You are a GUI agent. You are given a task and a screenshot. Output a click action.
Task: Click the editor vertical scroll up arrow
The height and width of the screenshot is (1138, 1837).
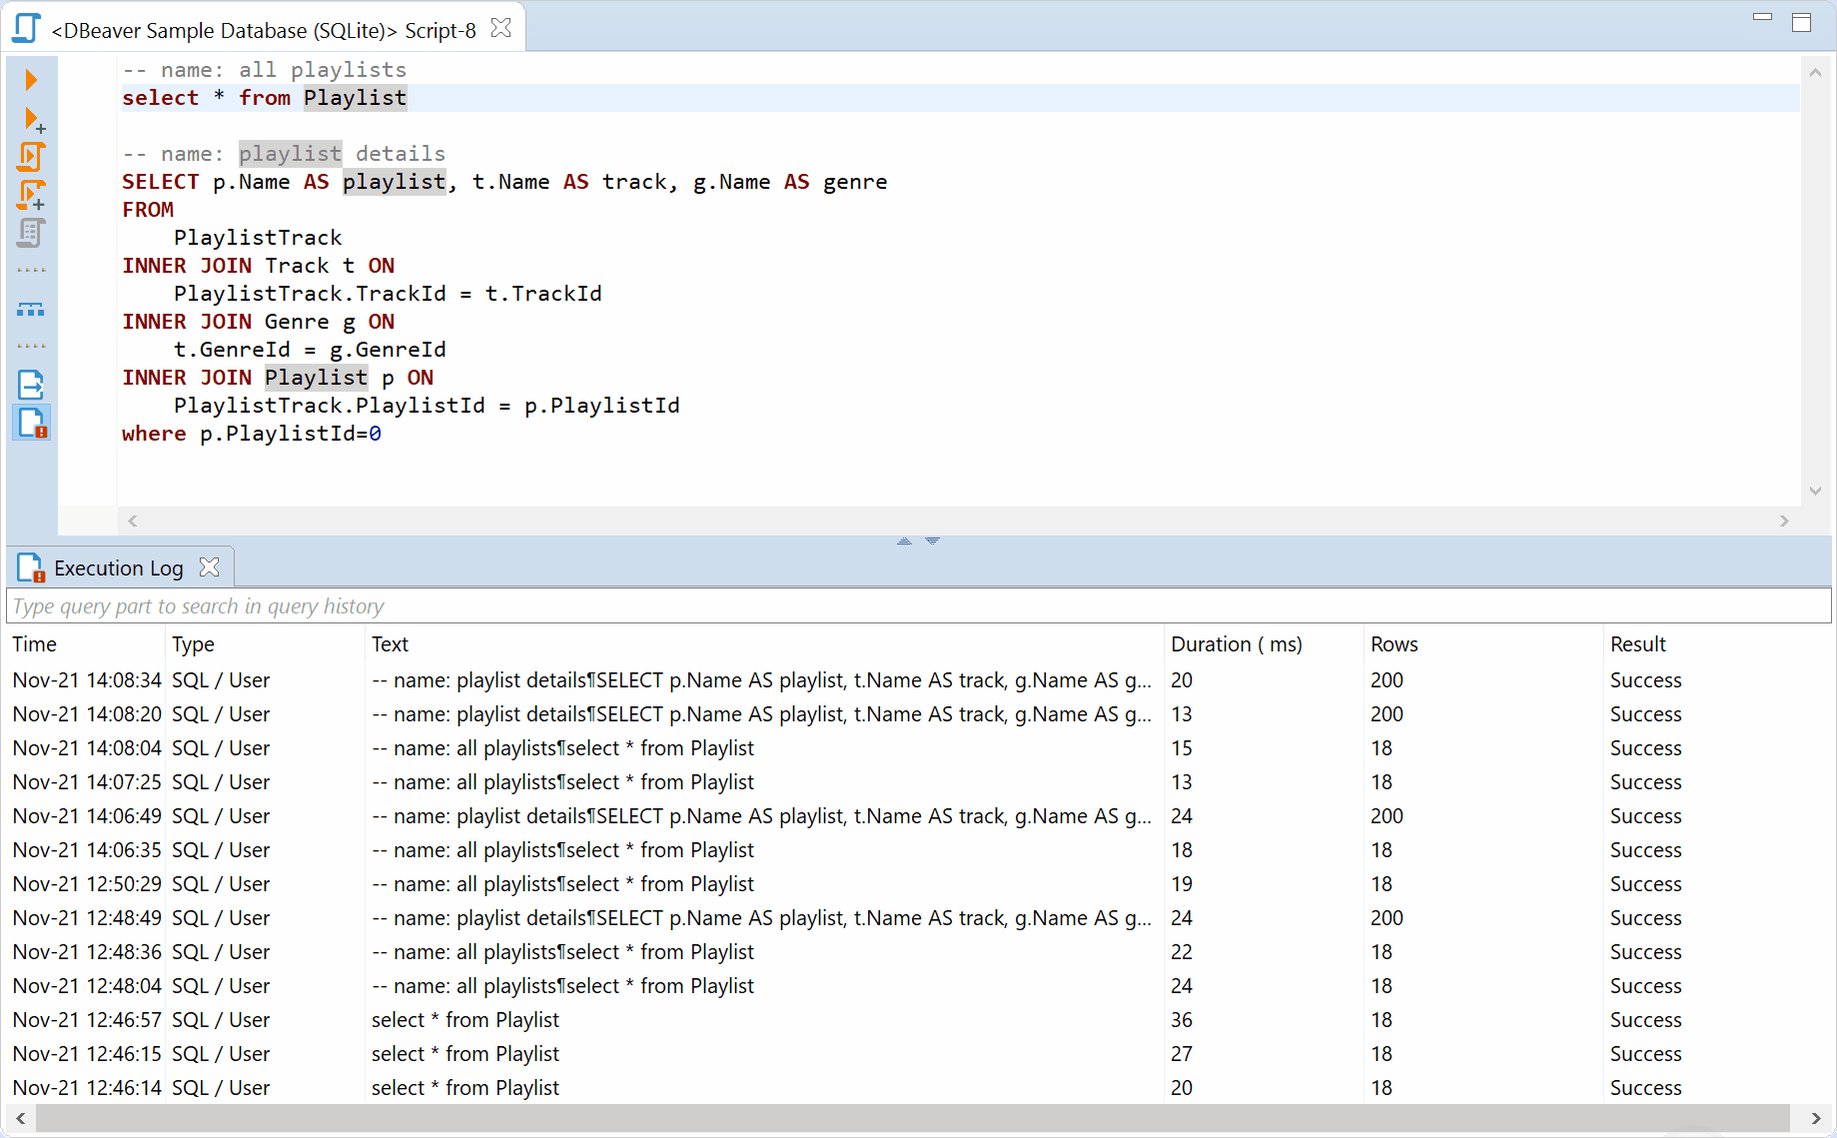(x=1815, y=73)
